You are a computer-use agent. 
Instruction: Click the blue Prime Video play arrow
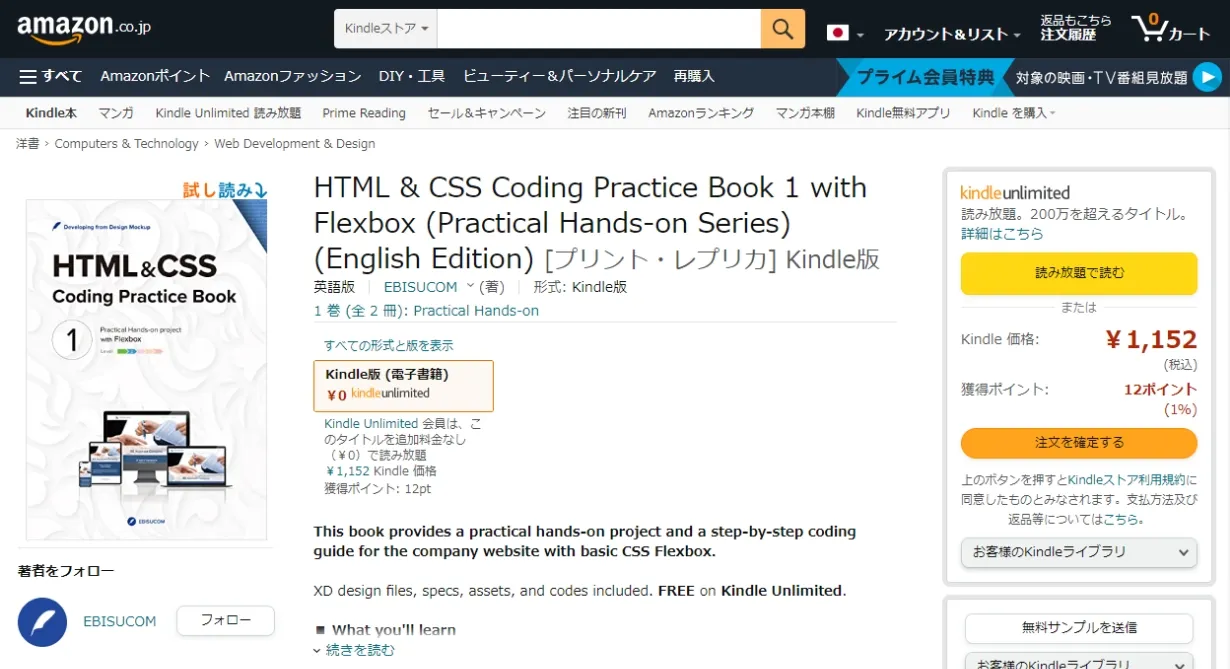point(1207,77)
